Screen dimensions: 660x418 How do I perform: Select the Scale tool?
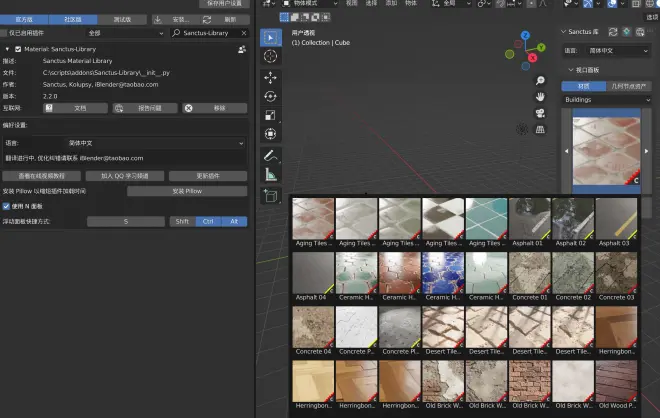pyautogui.click(x=271, y=115)
